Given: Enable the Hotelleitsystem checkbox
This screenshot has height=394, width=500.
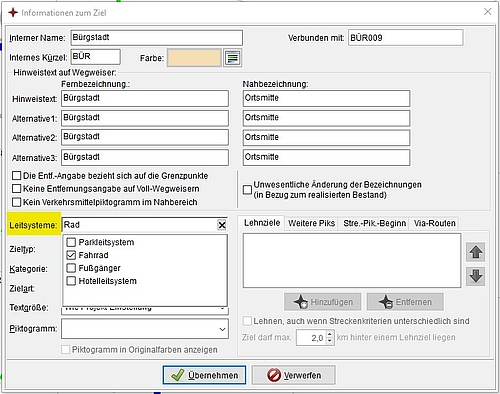Looking at the screenshot, I should pyautogui.click(x=71, y=281).
